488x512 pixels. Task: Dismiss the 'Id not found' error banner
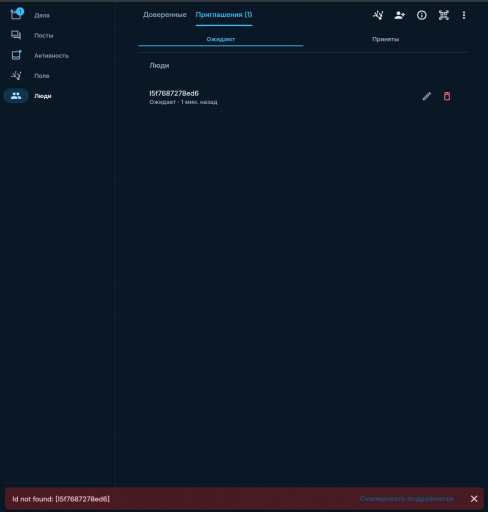click(x=474, y=499)
